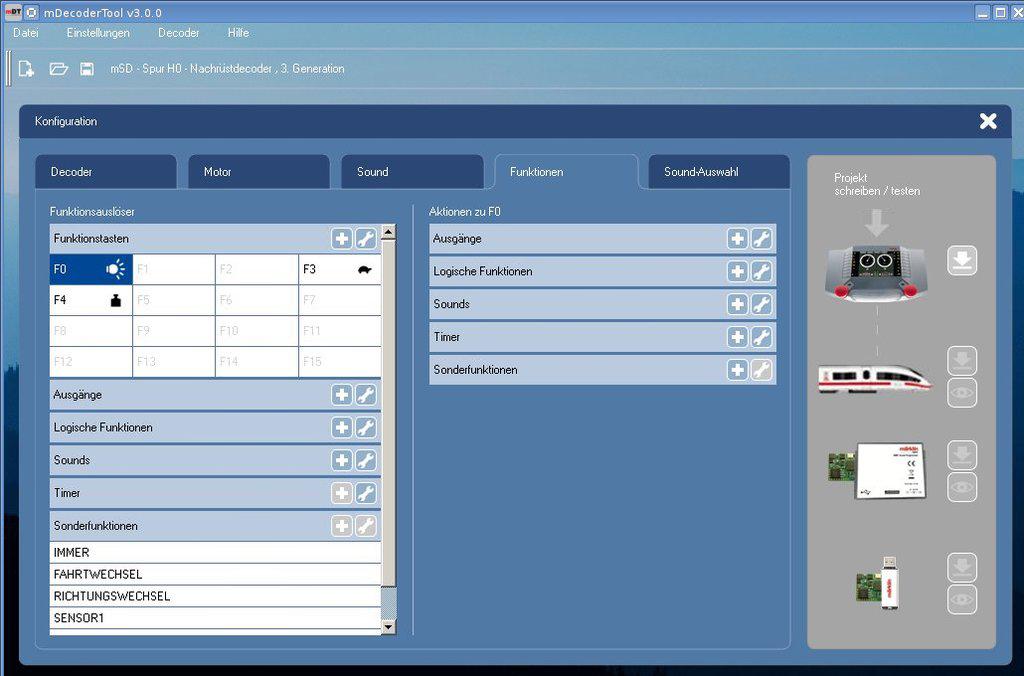This screenshot has width=1024, height=676.
Task: Close the Konfiguration panel with the X
Action: coord(988,121)
